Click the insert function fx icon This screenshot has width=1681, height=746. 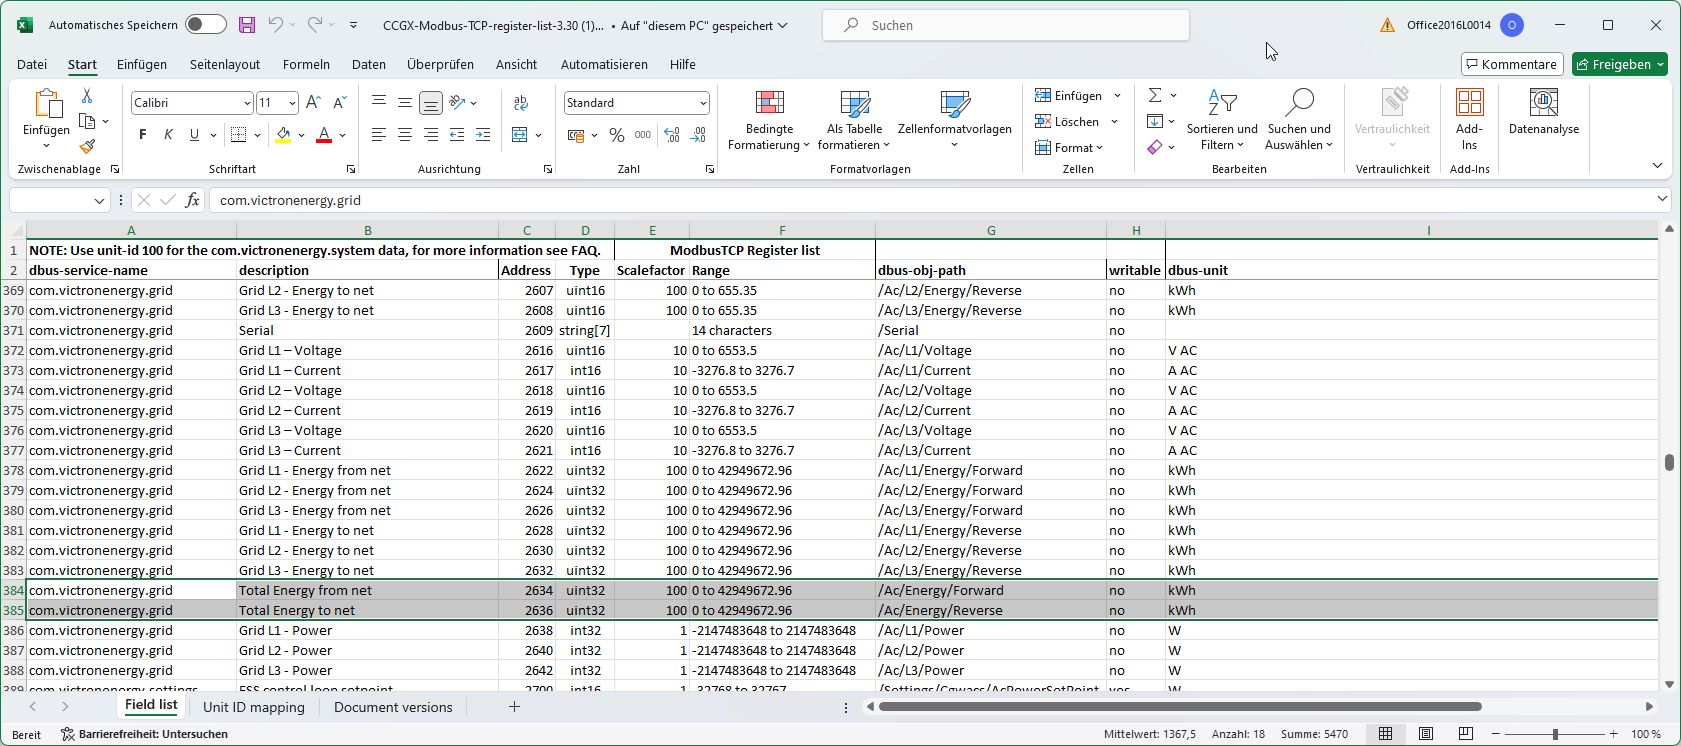click(x=192, y=200)
